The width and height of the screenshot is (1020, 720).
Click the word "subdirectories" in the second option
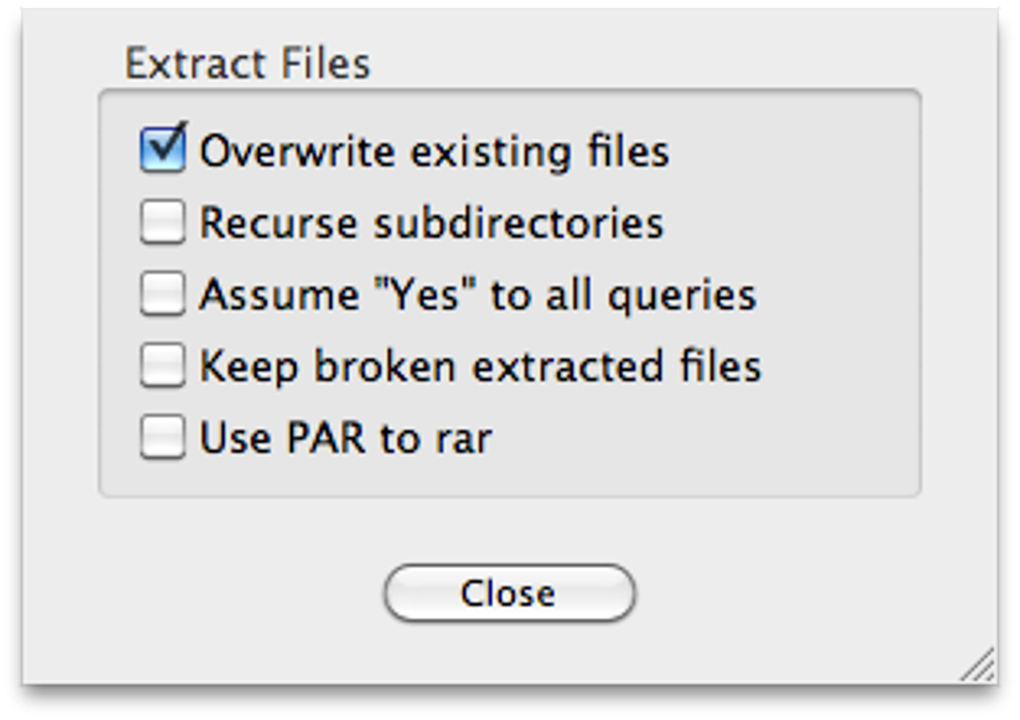click(518, 223)
